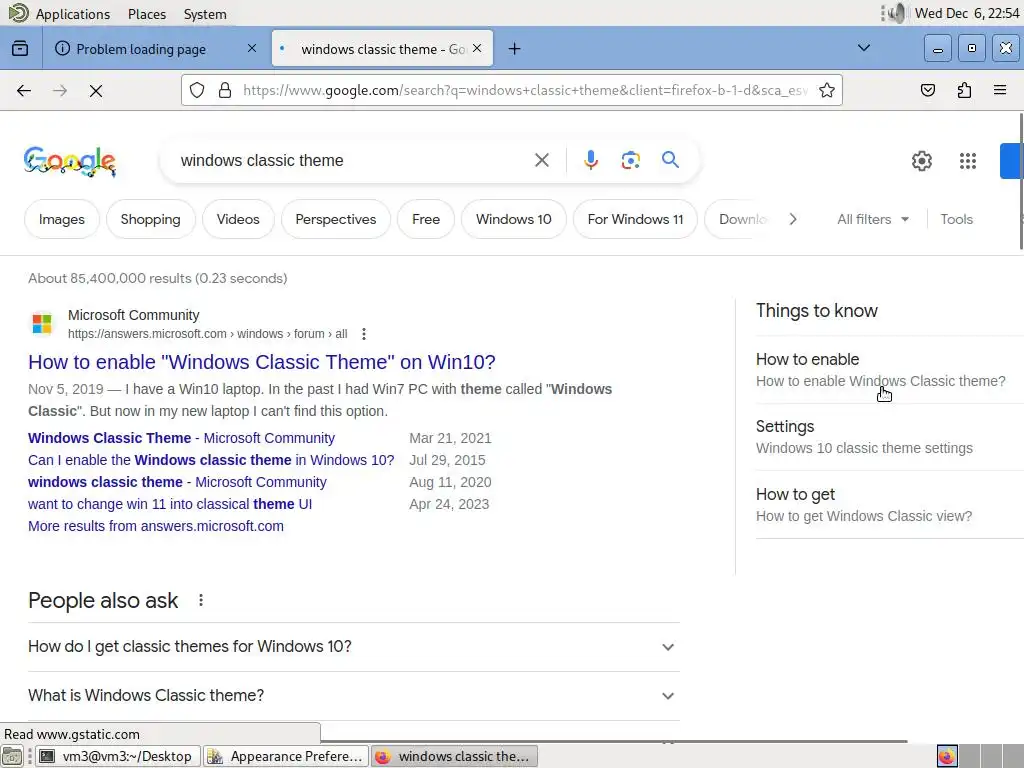This screenshot has height=768, width=1024.
Task: Stop loading the page
Action: pyautogui.click(x=96, y=91)
